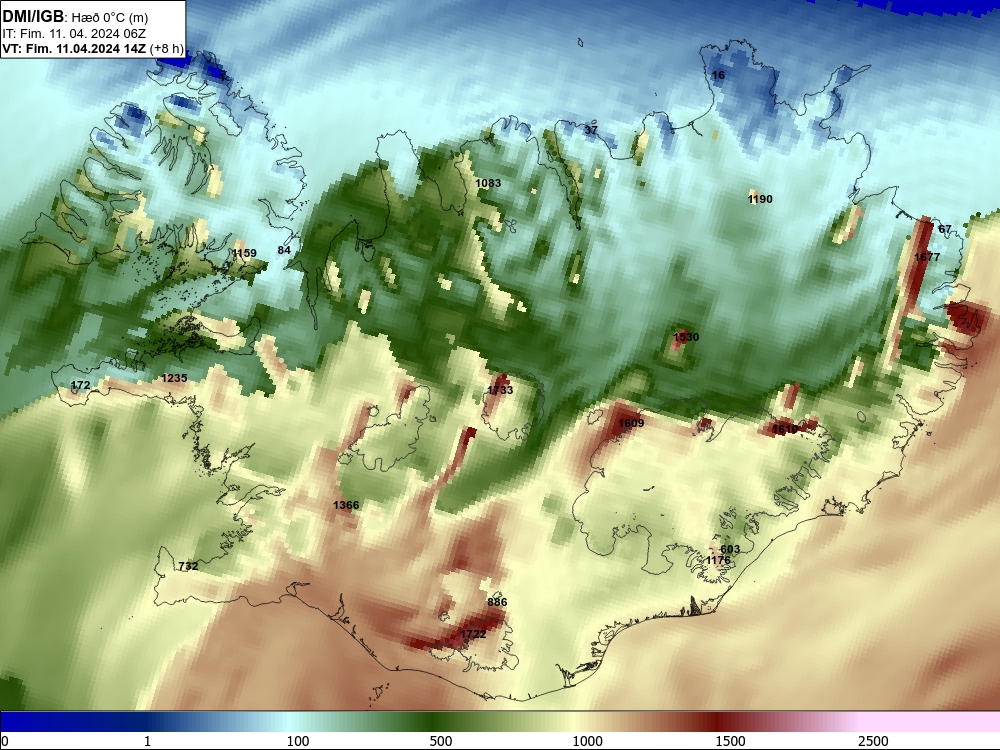Click the map value 67
Screen dimensions: 1000x750
coord(945,230)
